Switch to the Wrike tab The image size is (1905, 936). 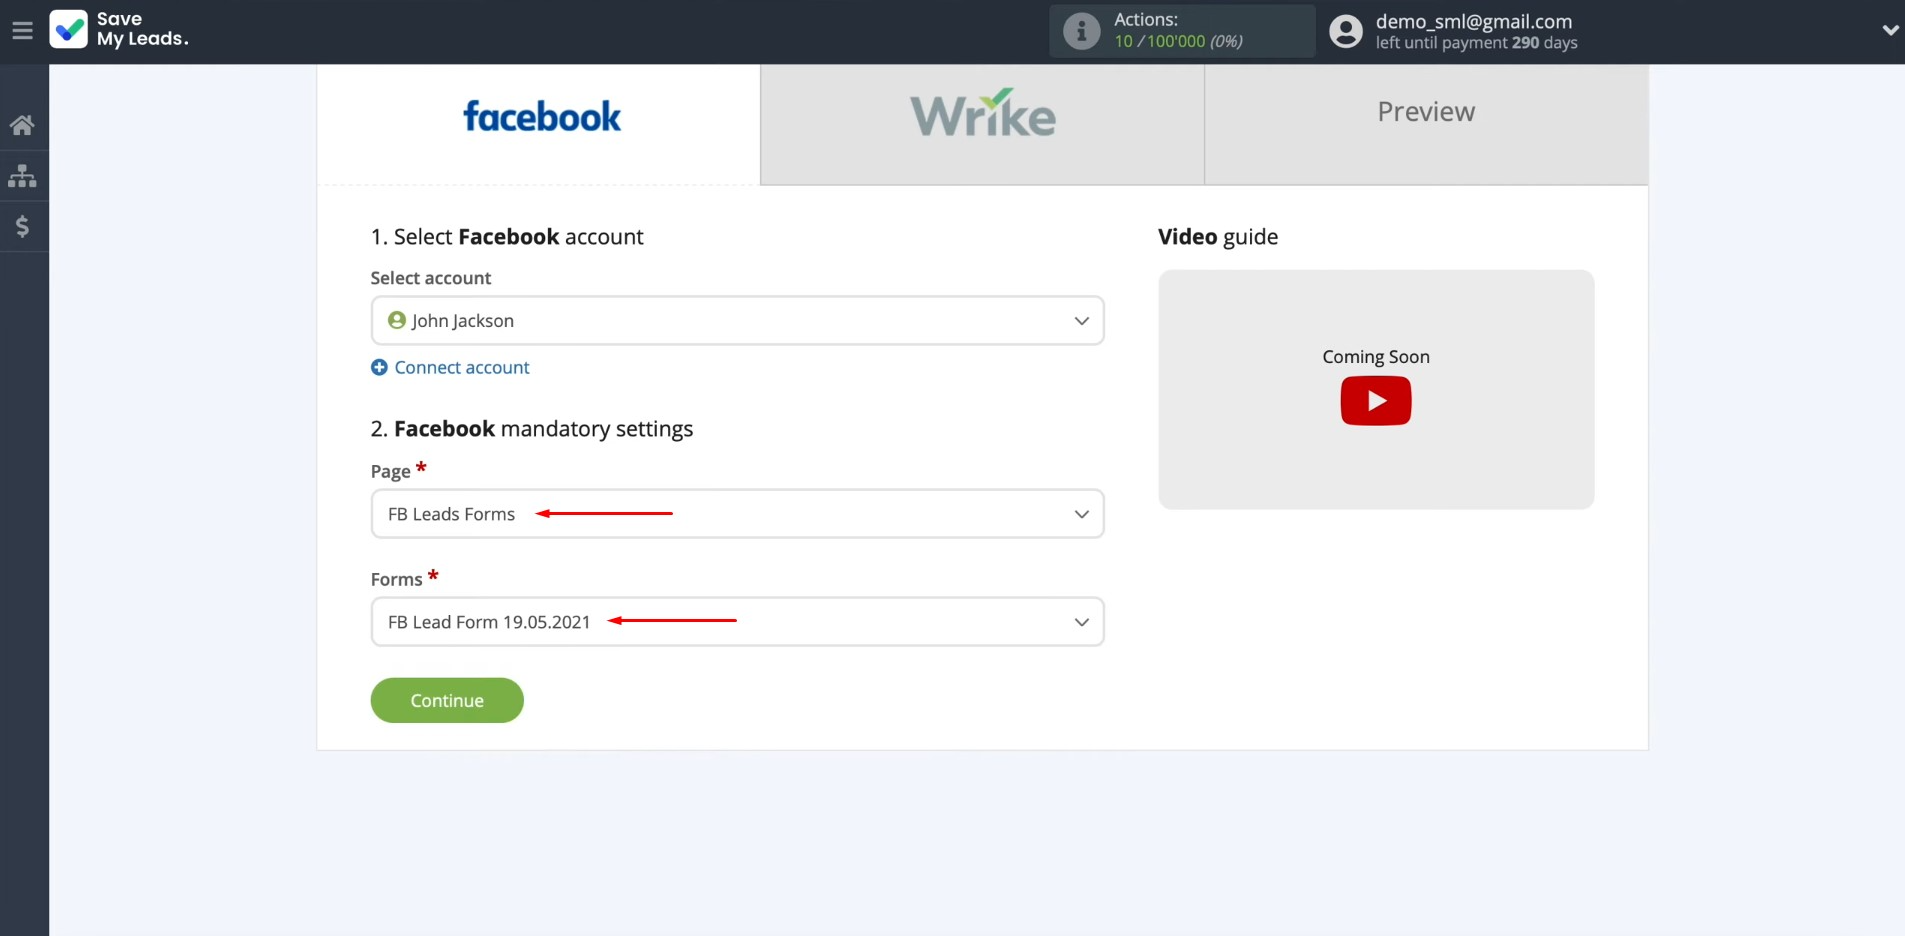click(982, 115)
